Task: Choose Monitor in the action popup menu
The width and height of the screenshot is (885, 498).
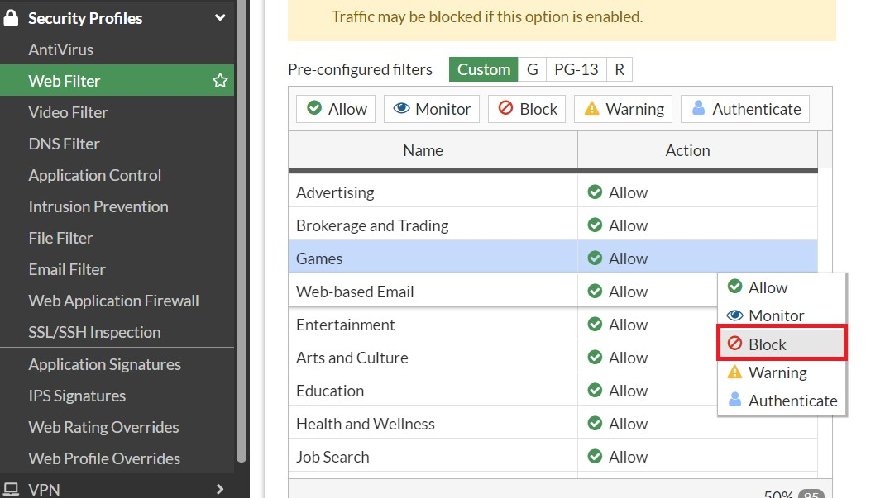Action: 776,315
